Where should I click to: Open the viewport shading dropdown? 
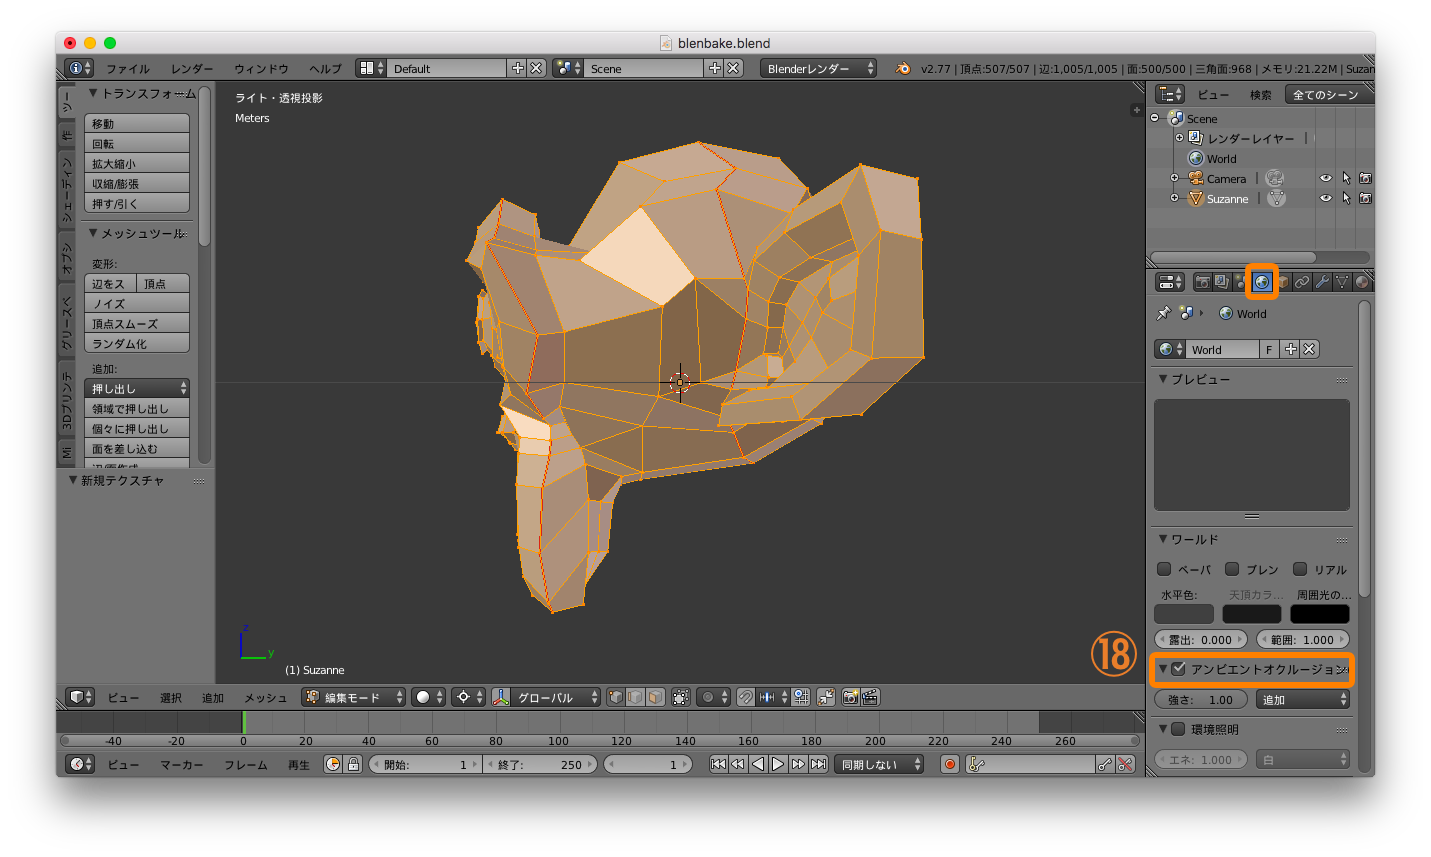pyautogui.click(x=429, y=697)
